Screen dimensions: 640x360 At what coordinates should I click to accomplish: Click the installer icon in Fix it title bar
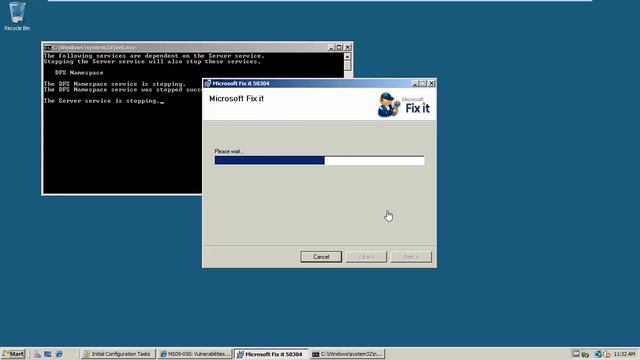207,83
